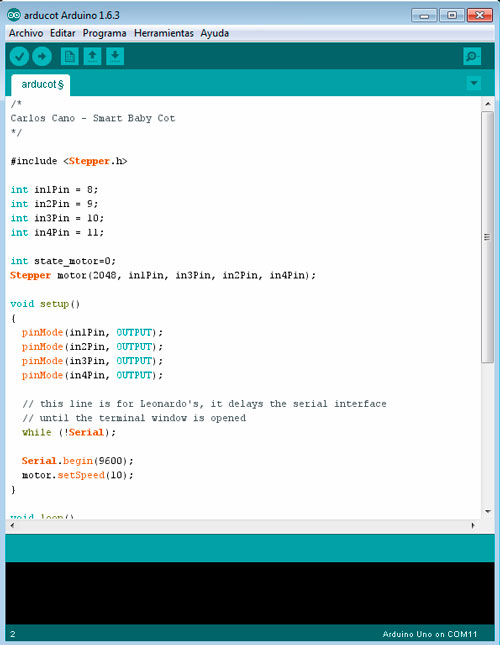Click the line number '2' in status bar
The height and width of the screenshot is (645, 500).
coord(13,634)
